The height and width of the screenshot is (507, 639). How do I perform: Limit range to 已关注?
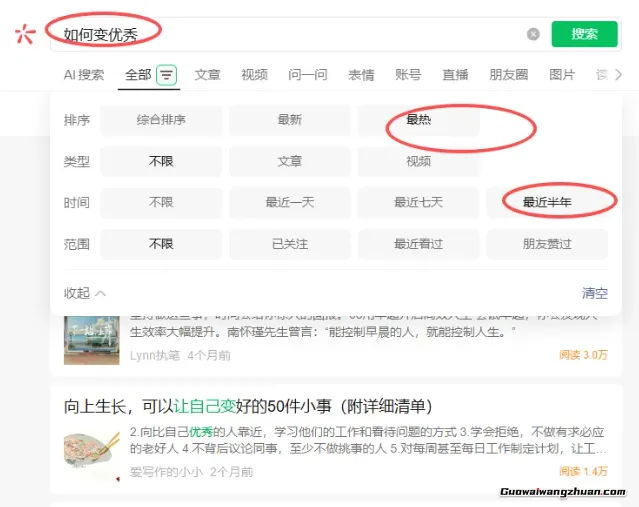pyautogui.click(x=290, y=244)
